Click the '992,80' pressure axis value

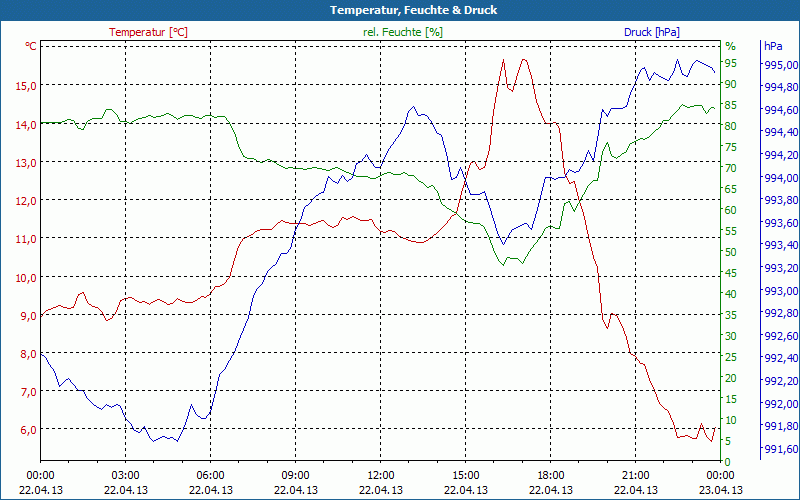(781, 313)
